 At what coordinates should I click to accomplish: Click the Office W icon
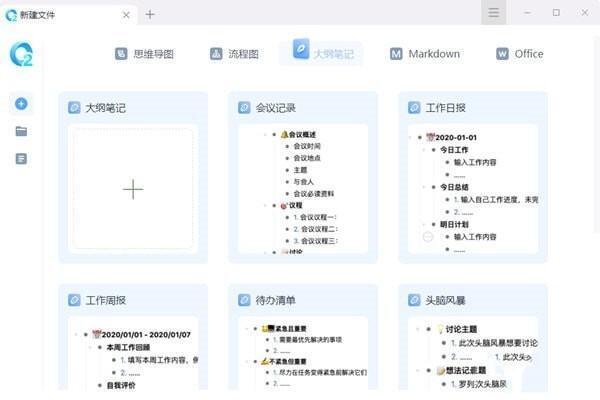pyautogui.click(x=502, y=54)
